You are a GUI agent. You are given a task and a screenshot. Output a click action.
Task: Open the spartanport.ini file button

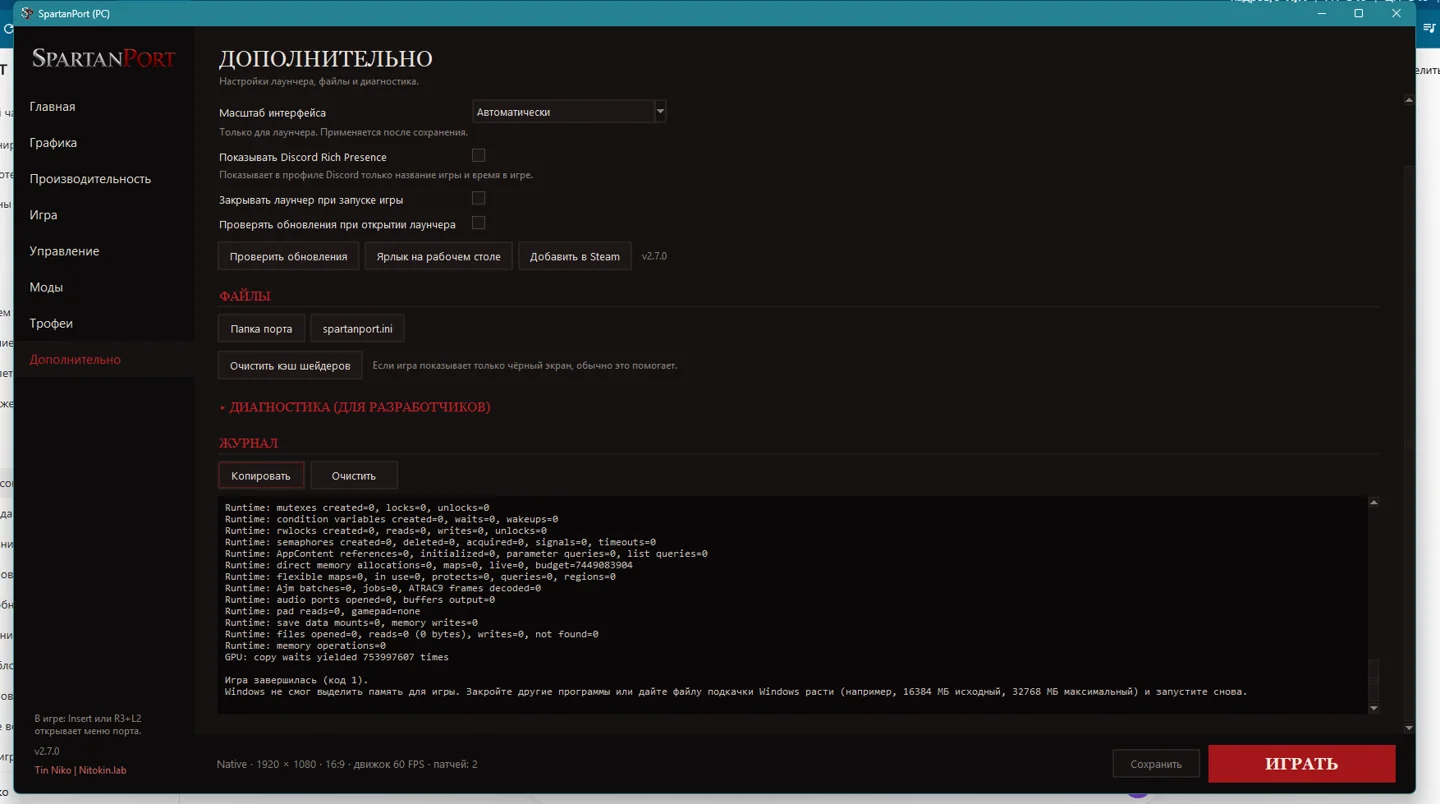[358, 329]
